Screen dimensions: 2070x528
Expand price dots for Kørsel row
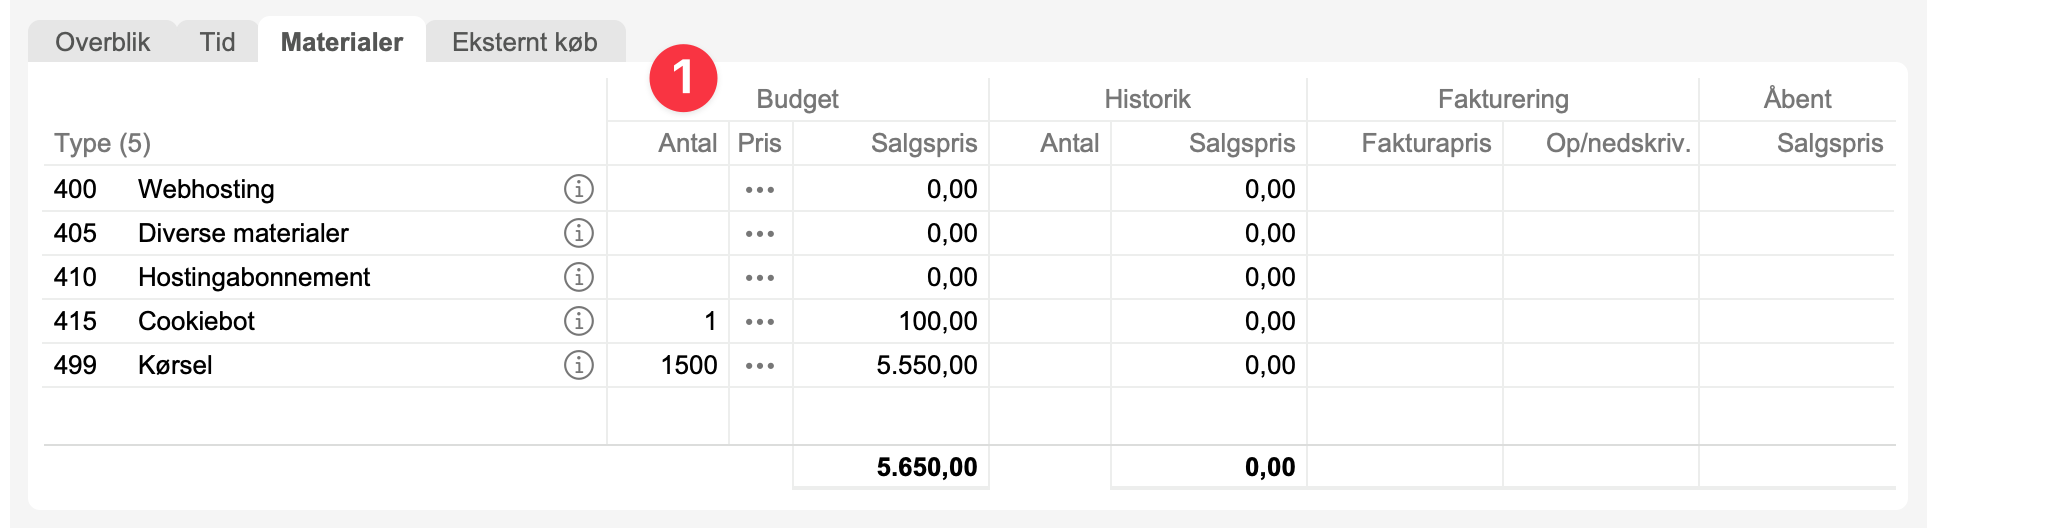tap(760, 365)
